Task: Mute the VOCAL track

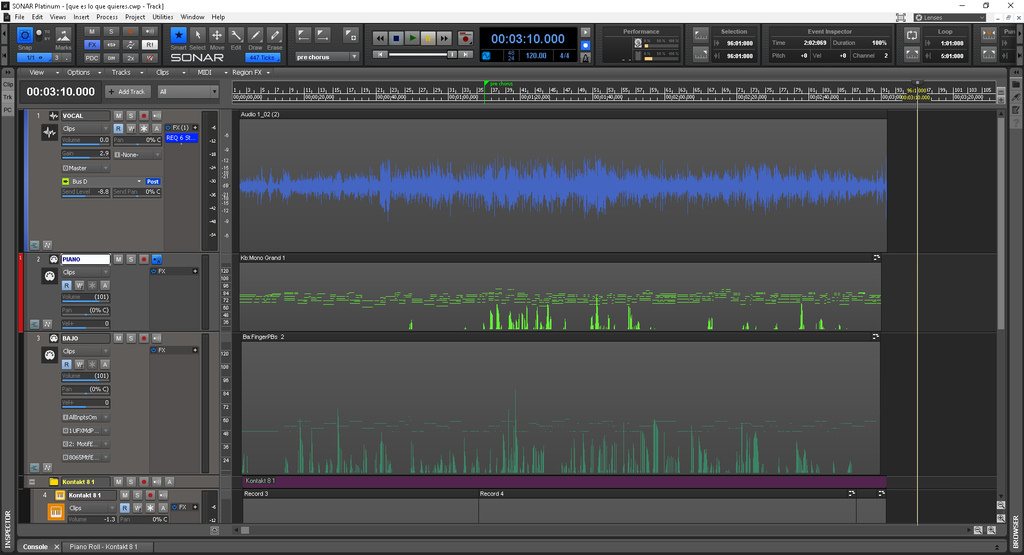Action: click(118, 116)
